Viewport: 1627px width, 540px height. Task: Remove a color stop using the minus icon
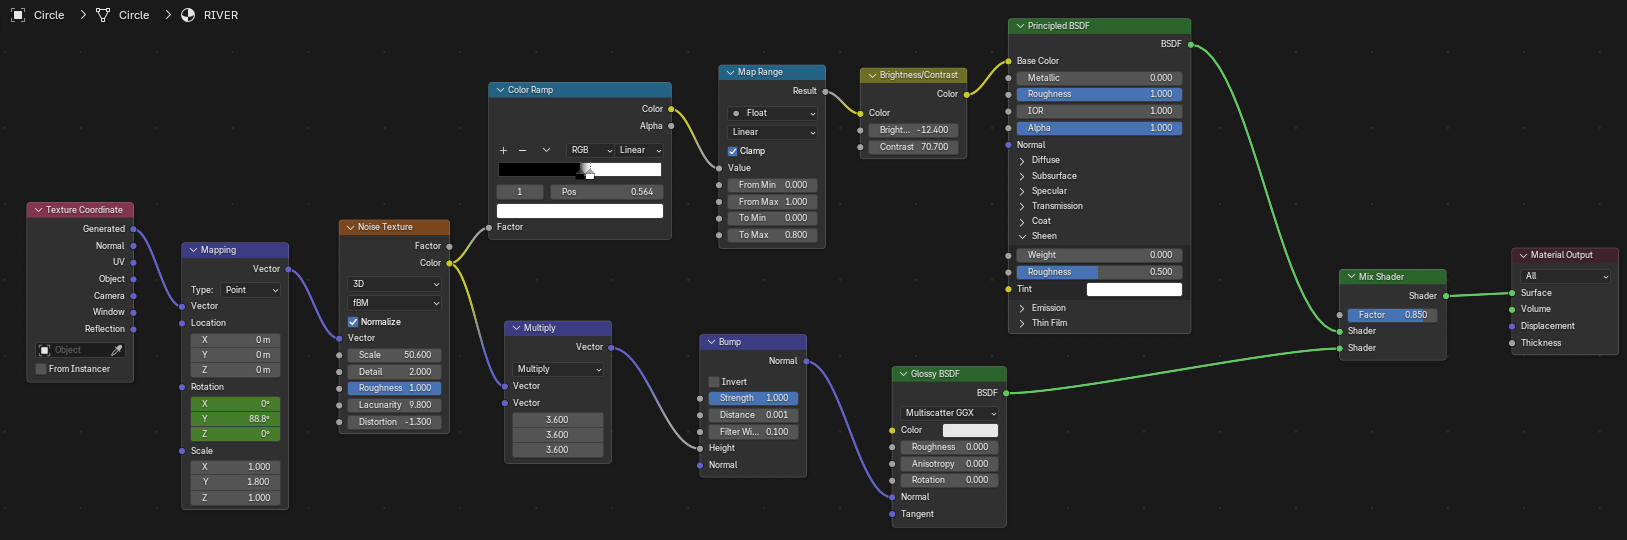click(522, 150)
